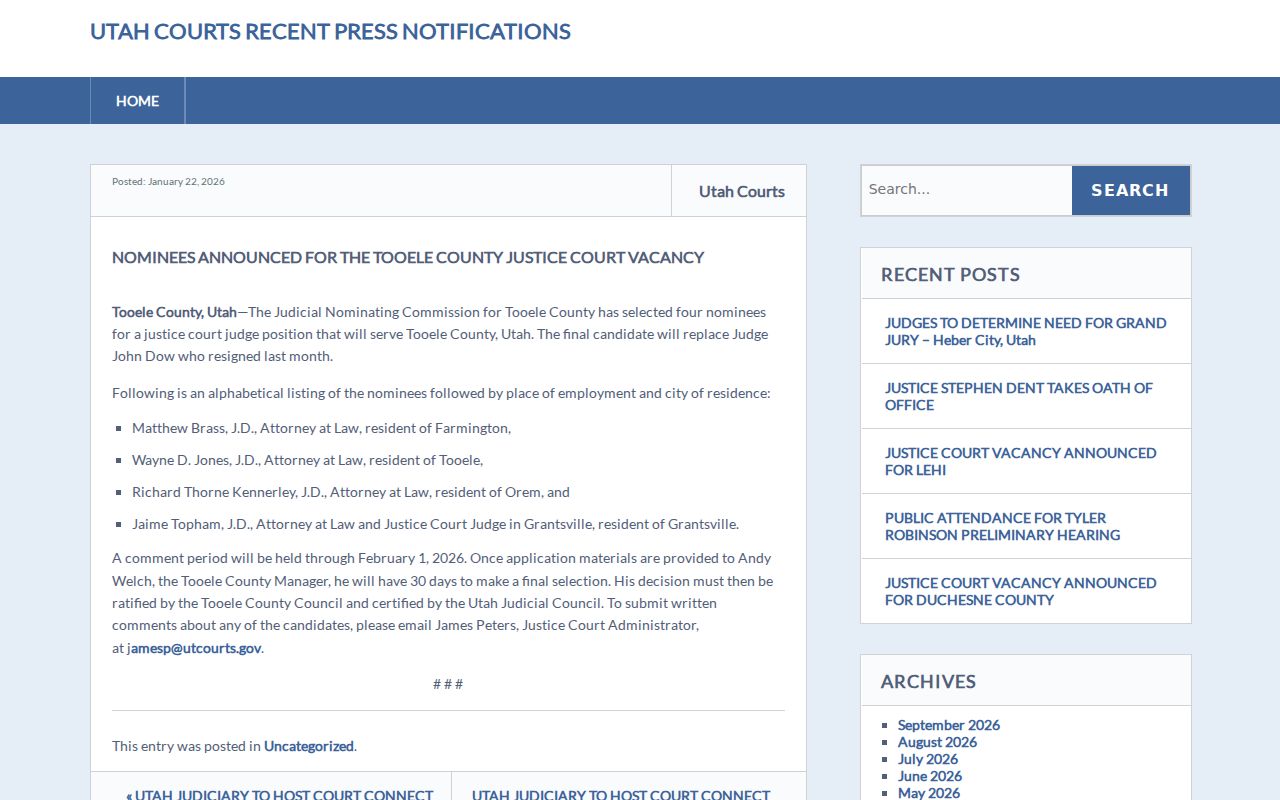
Task: Open Tyler Robinson Preliminary Hearing post
Action: [x=1002, y=526]
